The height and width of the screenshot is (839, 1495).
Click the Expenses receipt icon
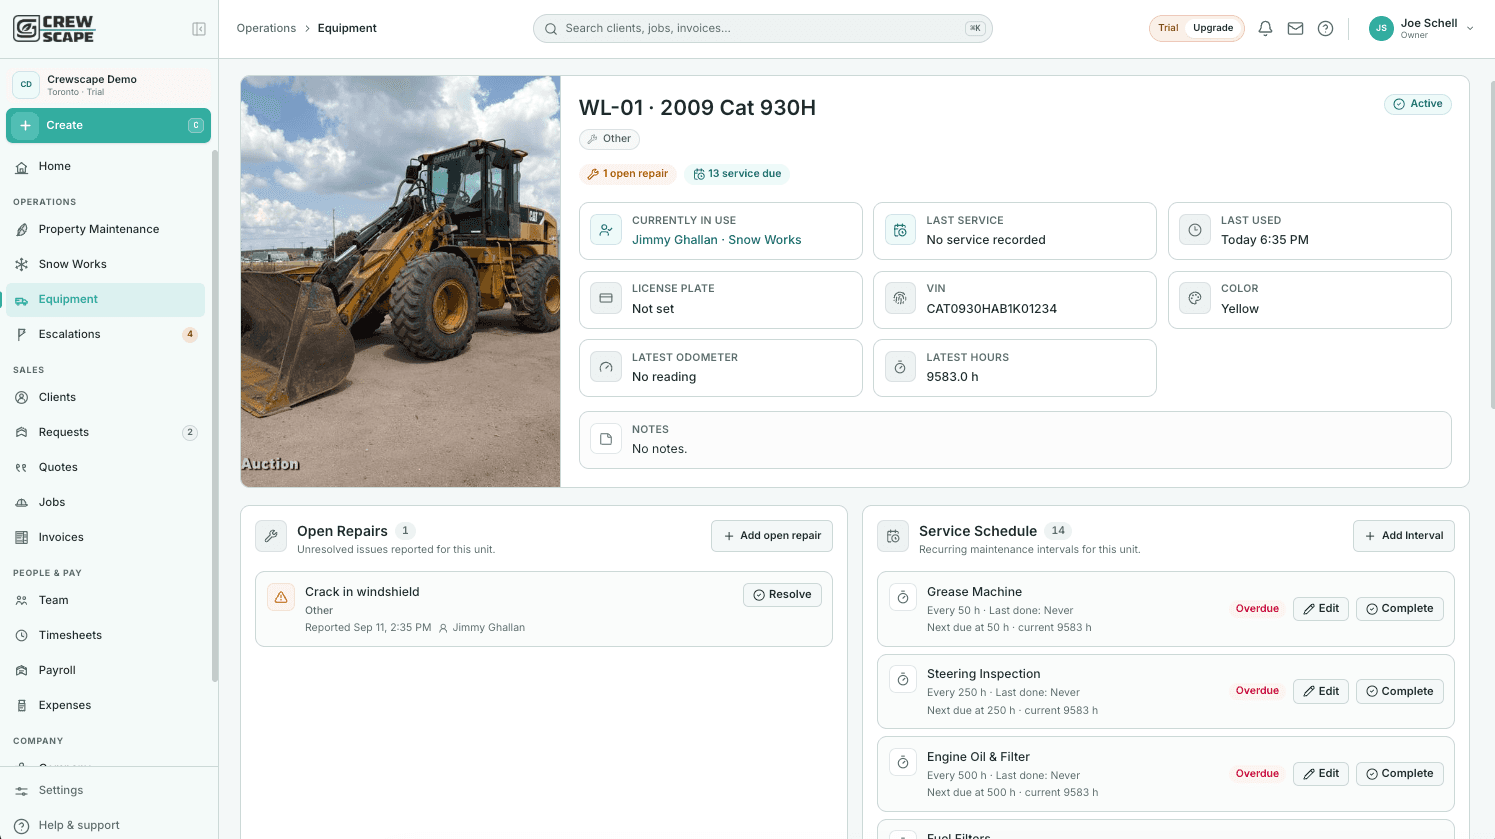pos(22,705)
